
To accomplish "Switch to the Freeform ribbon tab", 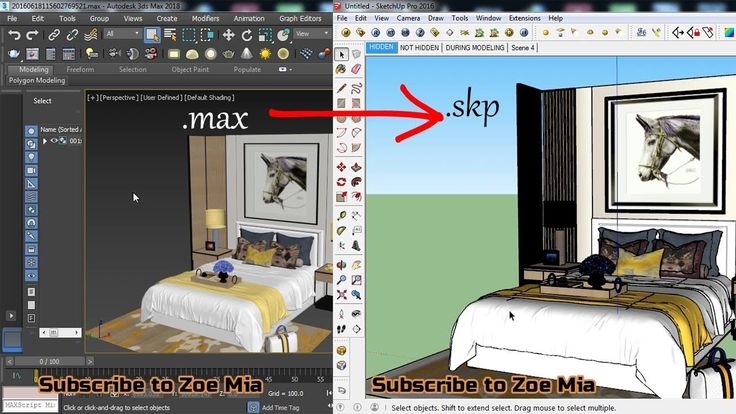I will [80, 69].
